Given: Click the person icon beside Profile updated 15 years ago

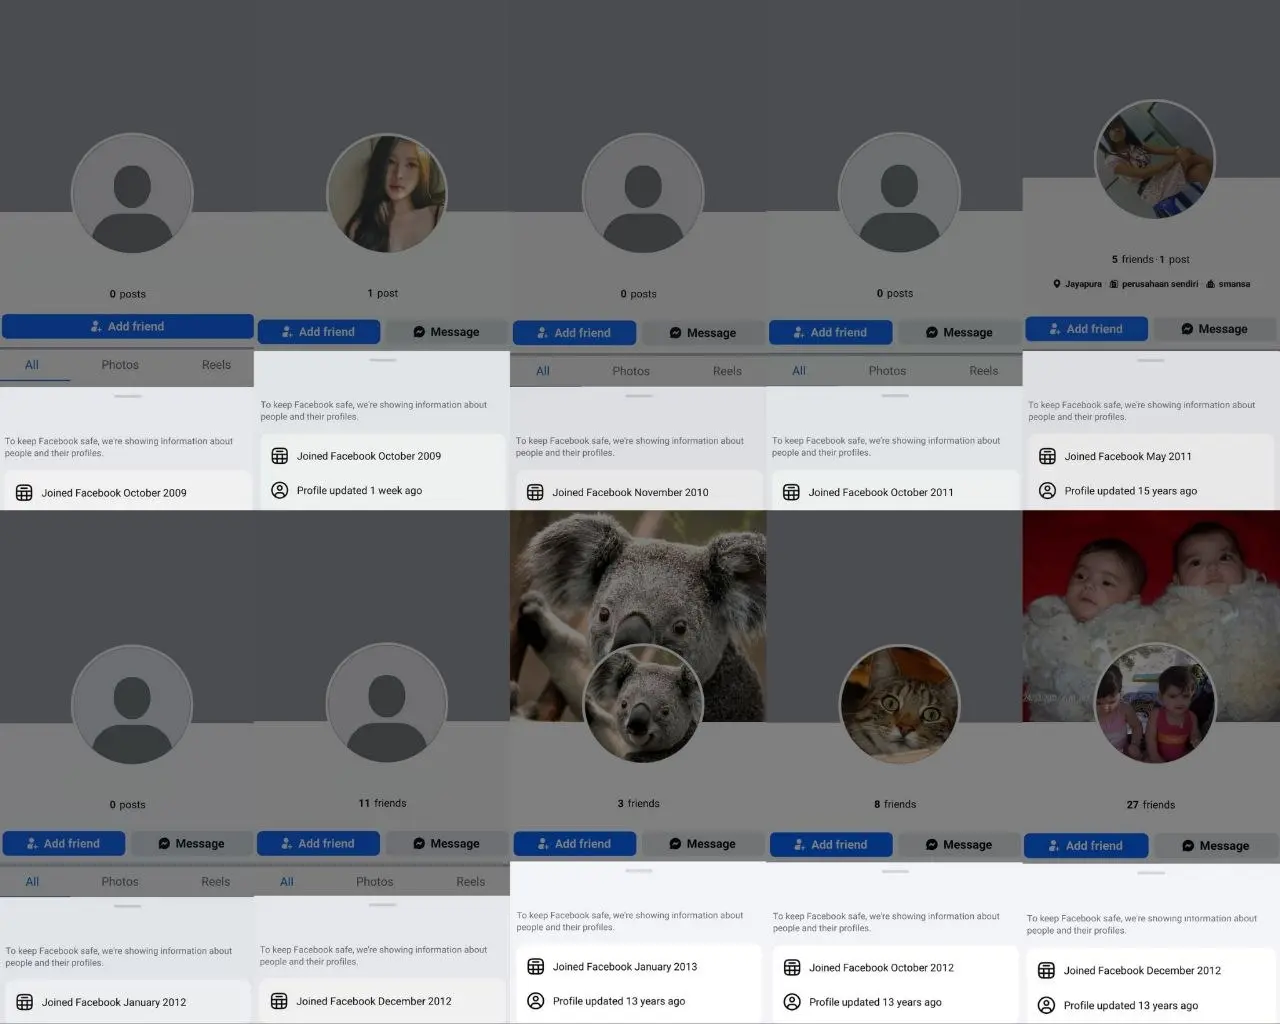Looking at the screenshot, I should [x=1047, y=491].
